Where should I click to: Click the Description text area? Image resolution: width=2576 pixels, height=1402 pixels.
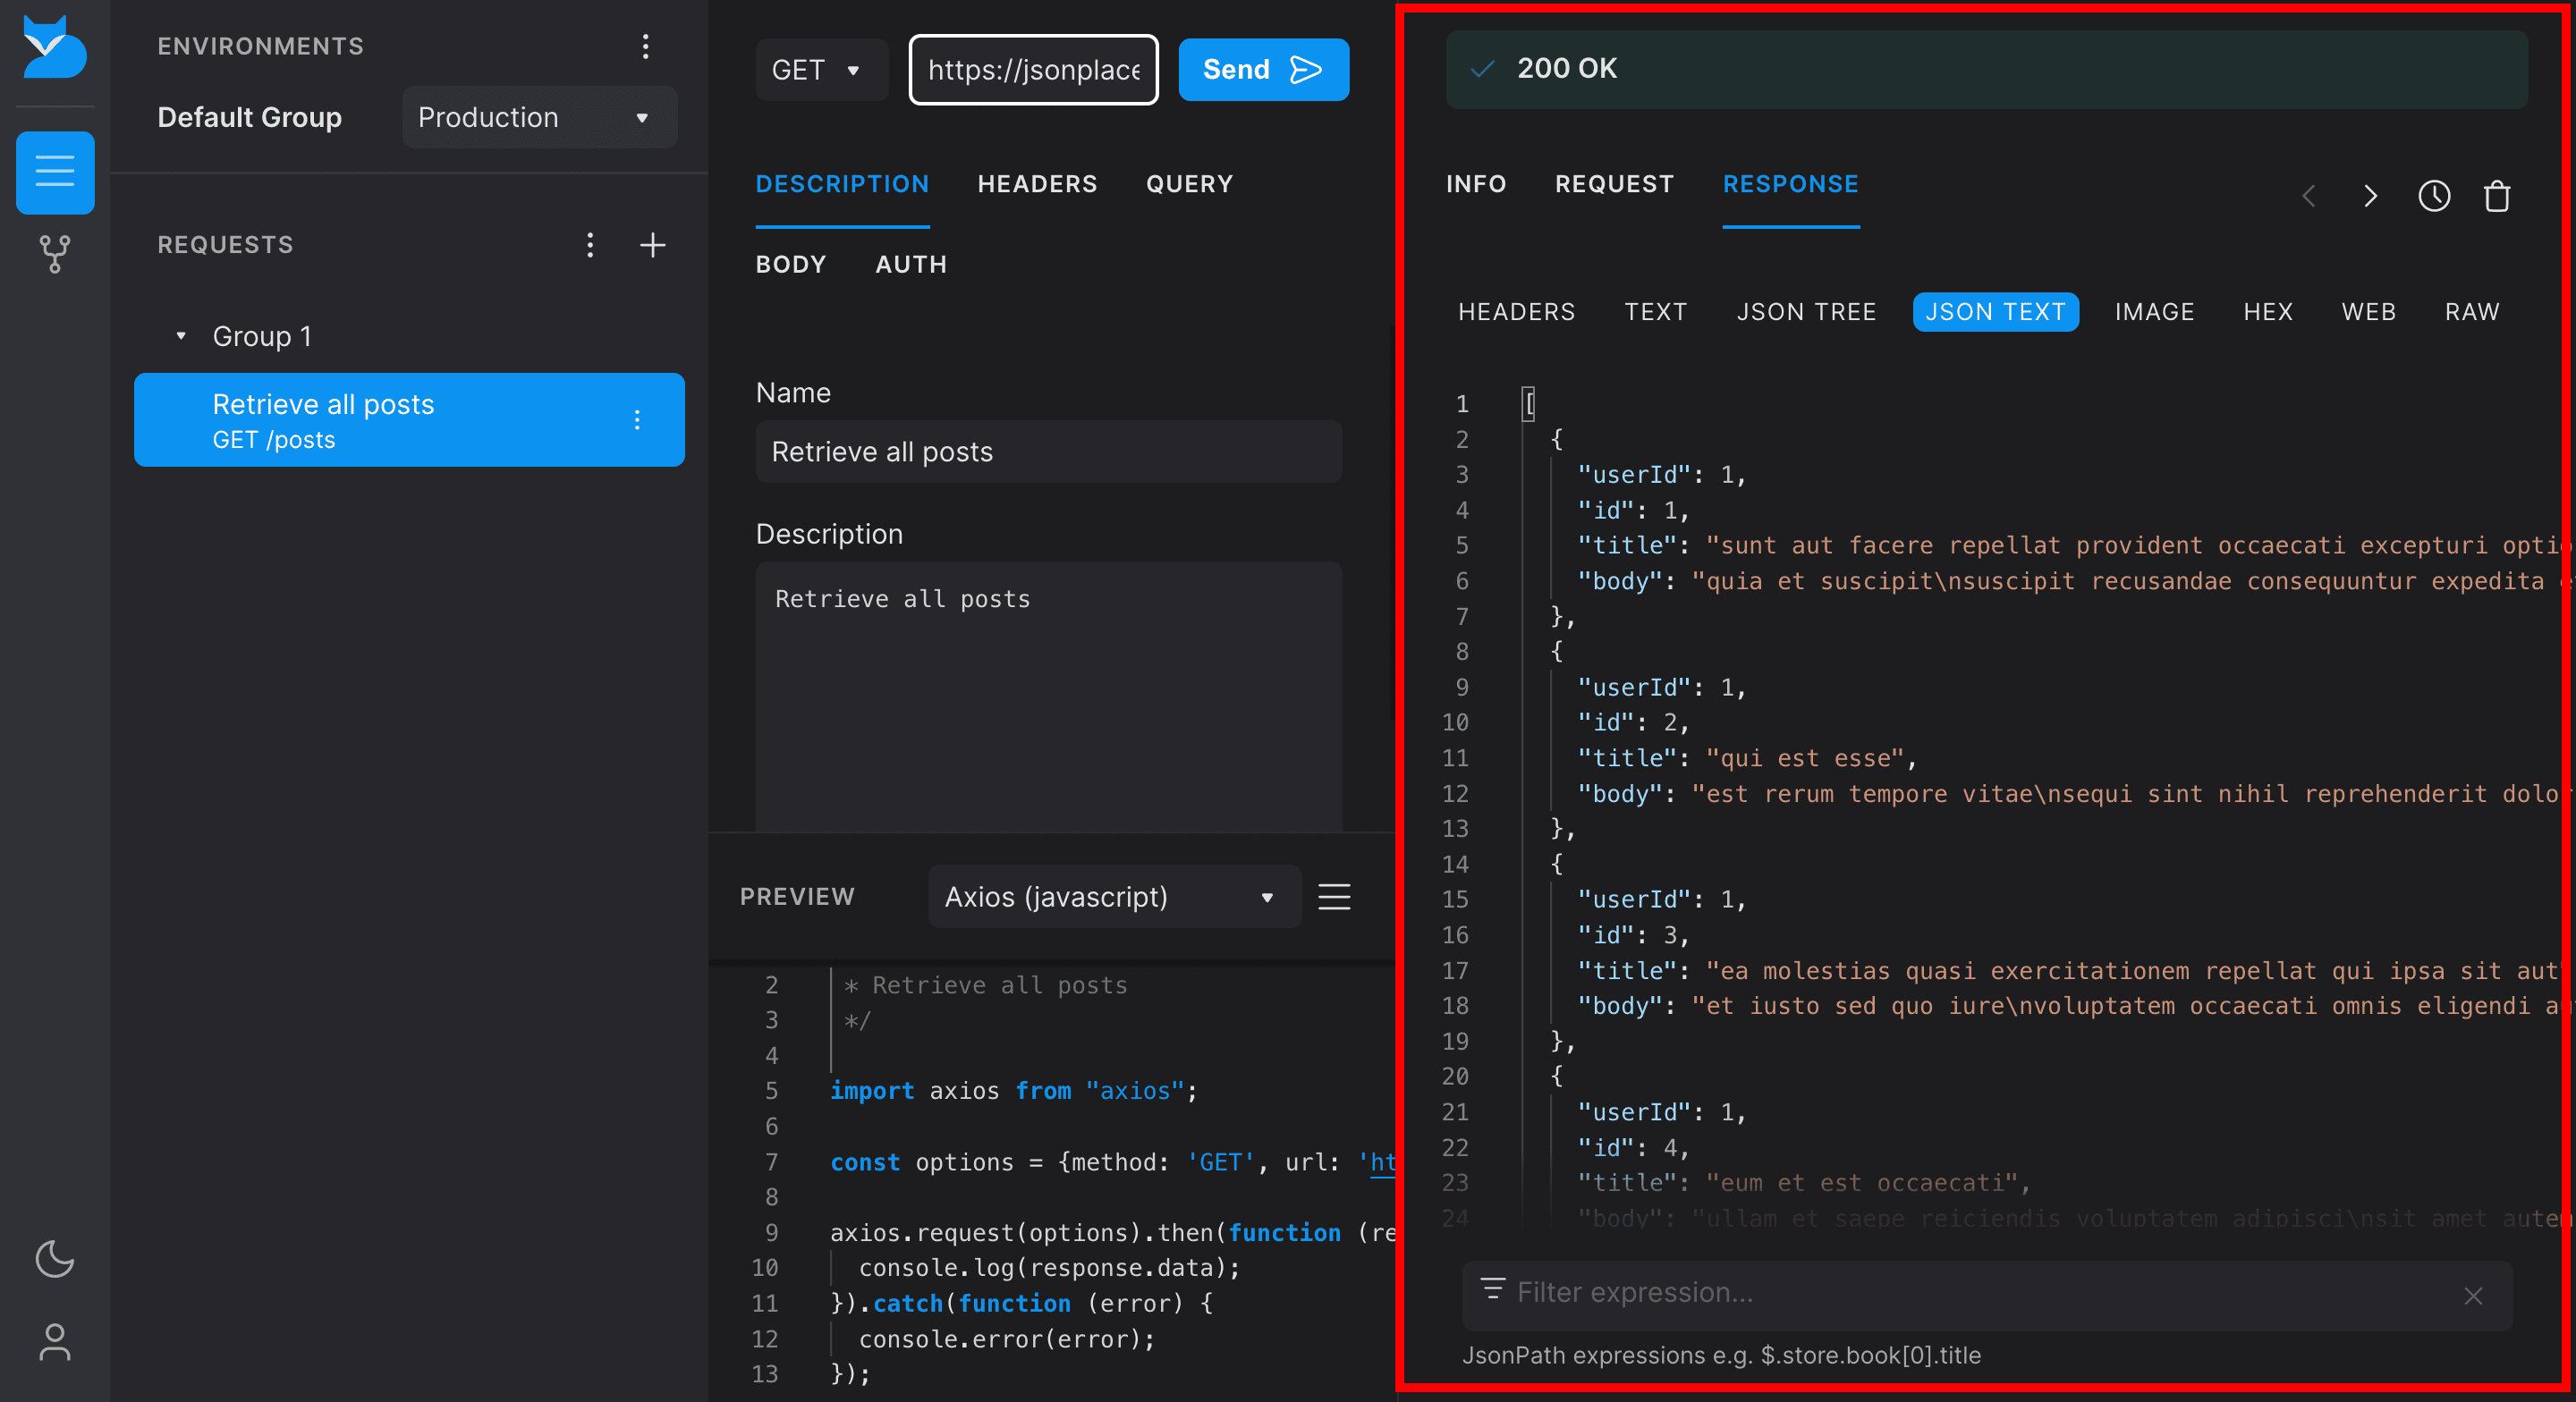1048,695
